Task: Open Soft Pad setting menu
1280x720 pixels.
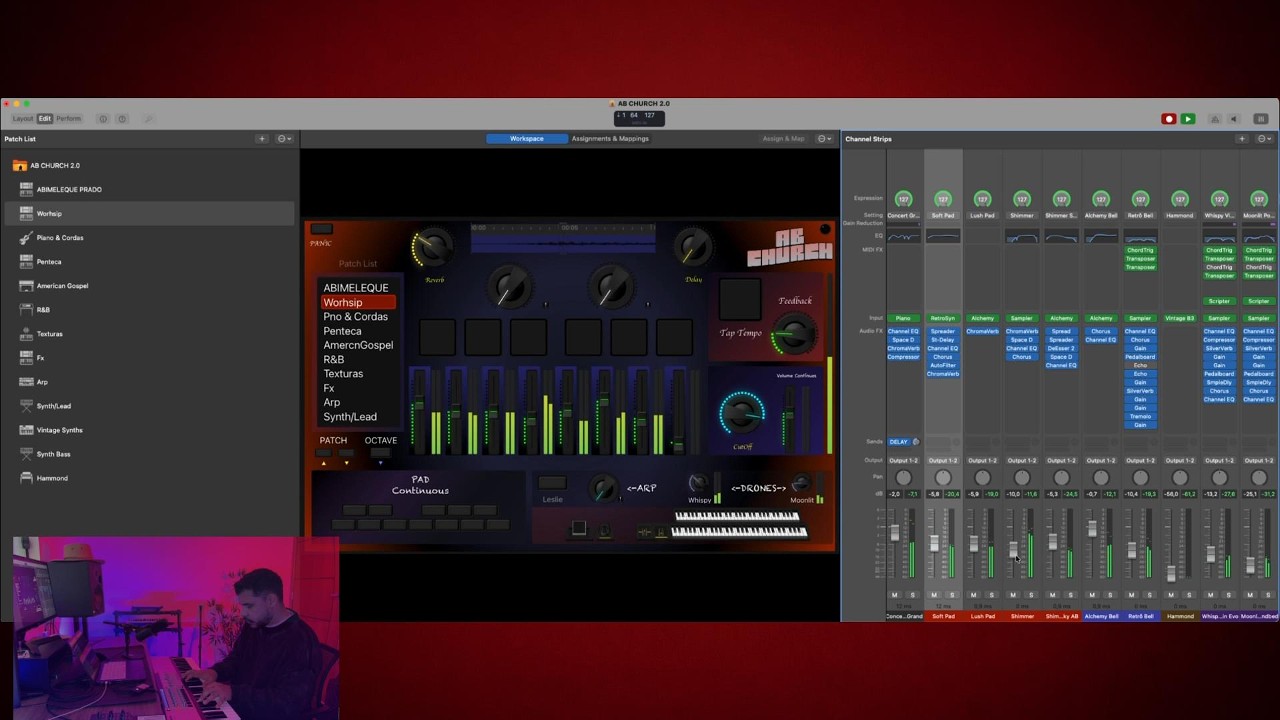Action: [x=943, y=216]
